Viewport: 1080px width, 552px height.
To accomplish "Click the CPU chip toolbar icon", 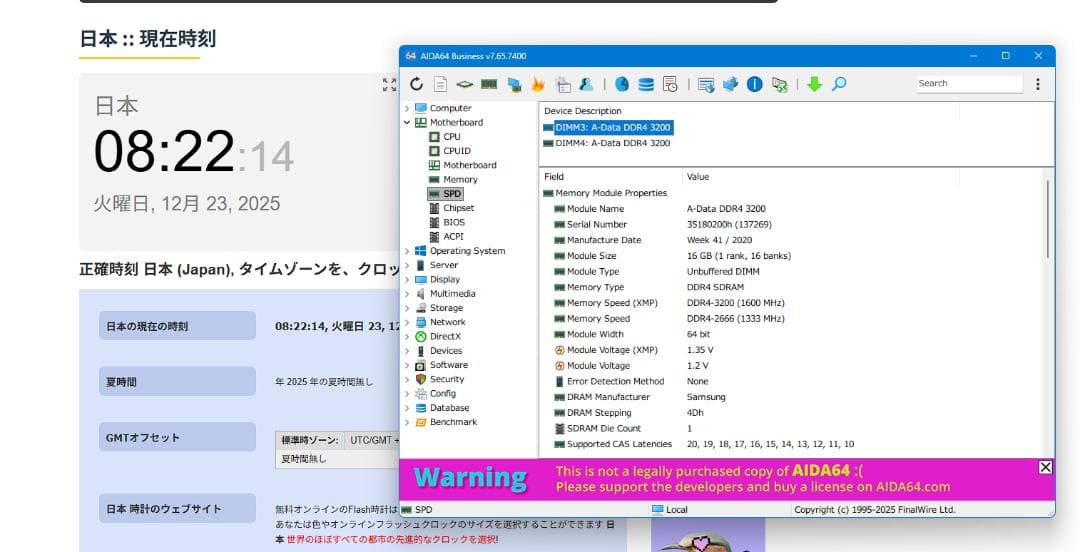I will pyautogui.click(x=464, y=84).
